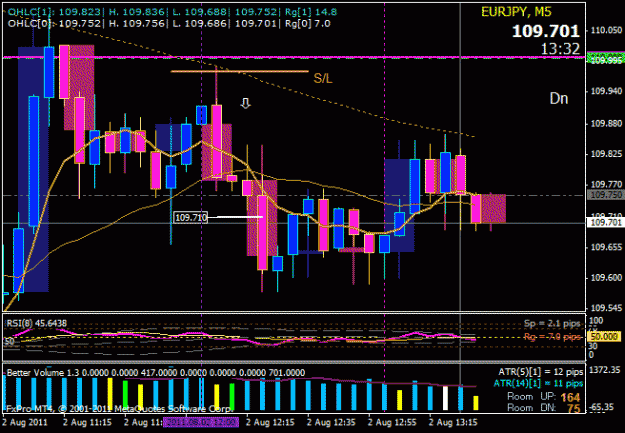Click the 2 Aug 13:15 time axis label
The width and height of the screenshot is (625, 433).
[453, 422]
